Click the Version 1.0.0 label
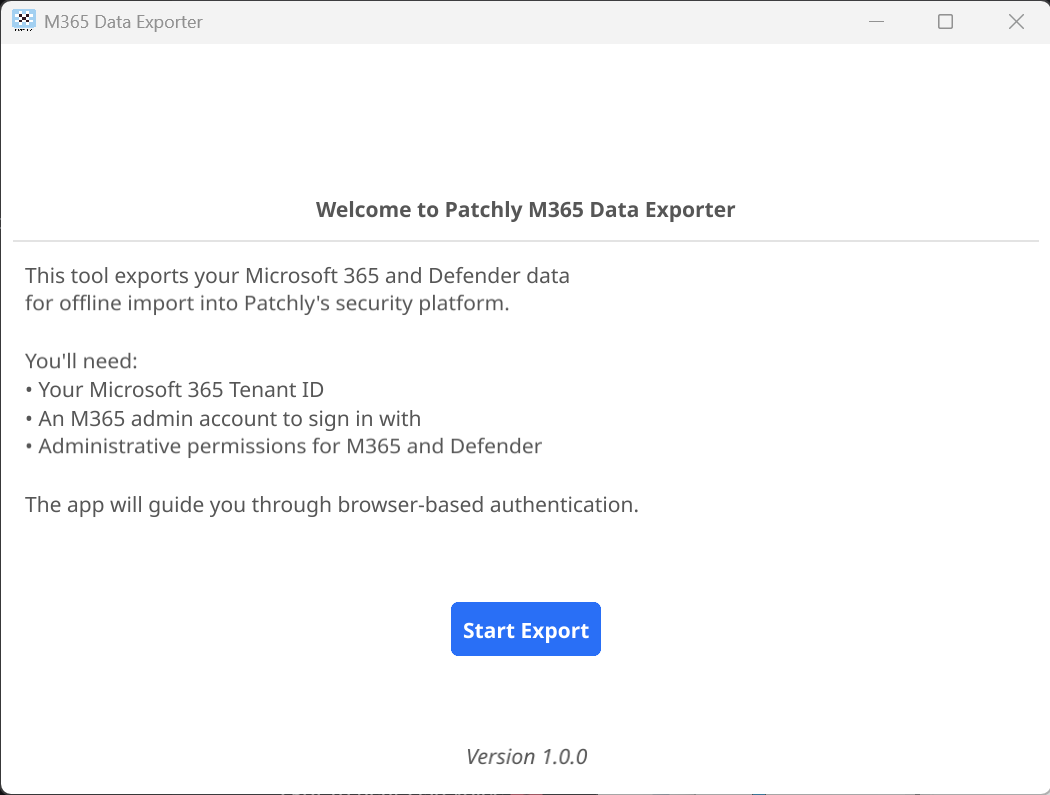This screenshot has width=1050, height=795. (526, 756)
